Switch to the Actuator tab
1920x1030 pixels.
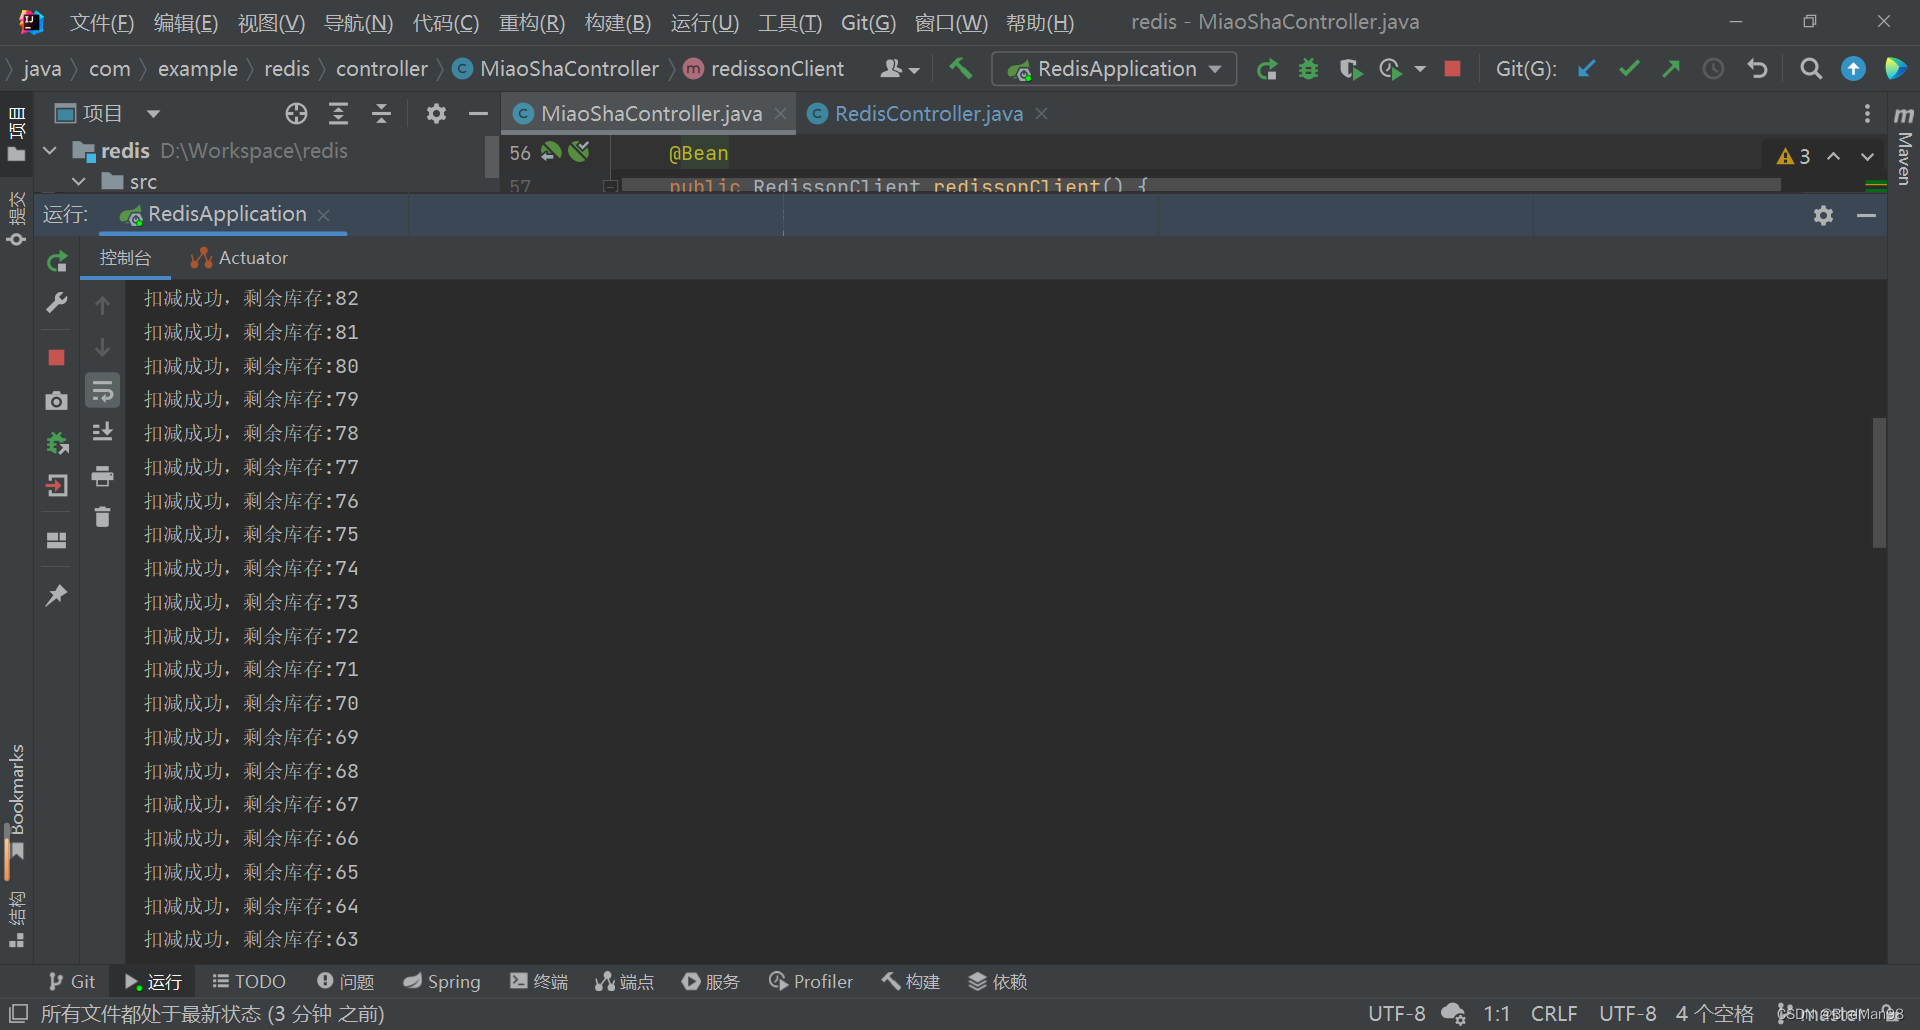[240, 258]
